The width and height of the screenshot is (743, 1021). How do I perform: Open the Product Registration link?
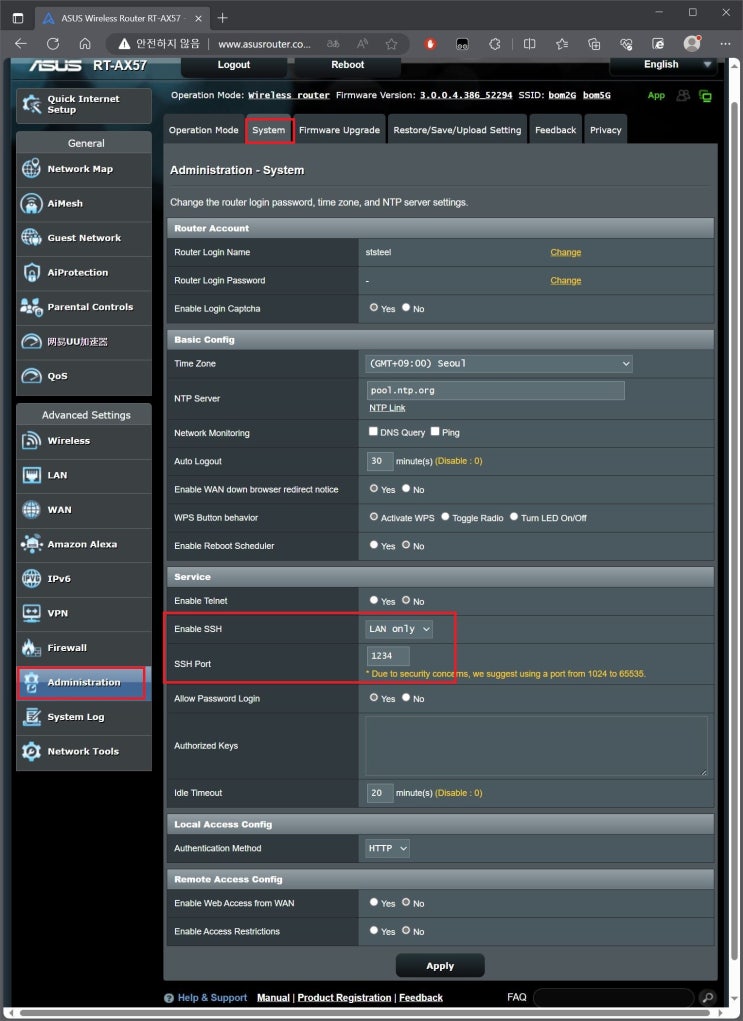click(x=344, y=998)
